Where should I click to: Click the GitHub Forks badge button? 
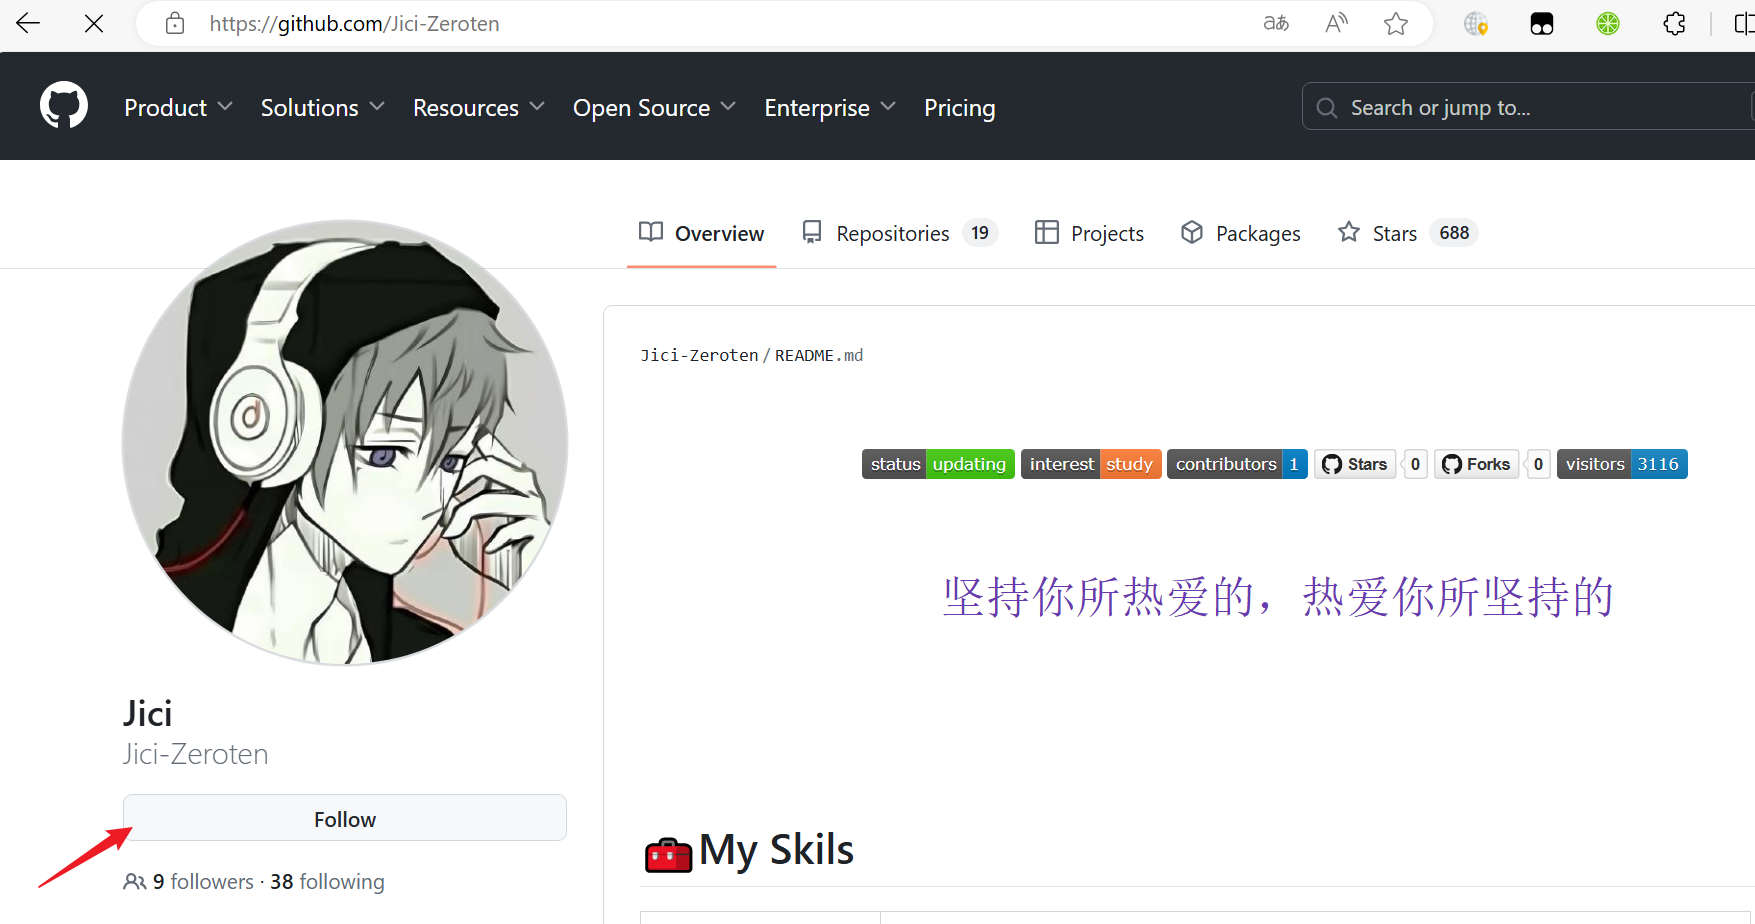tap(1477, 464)
